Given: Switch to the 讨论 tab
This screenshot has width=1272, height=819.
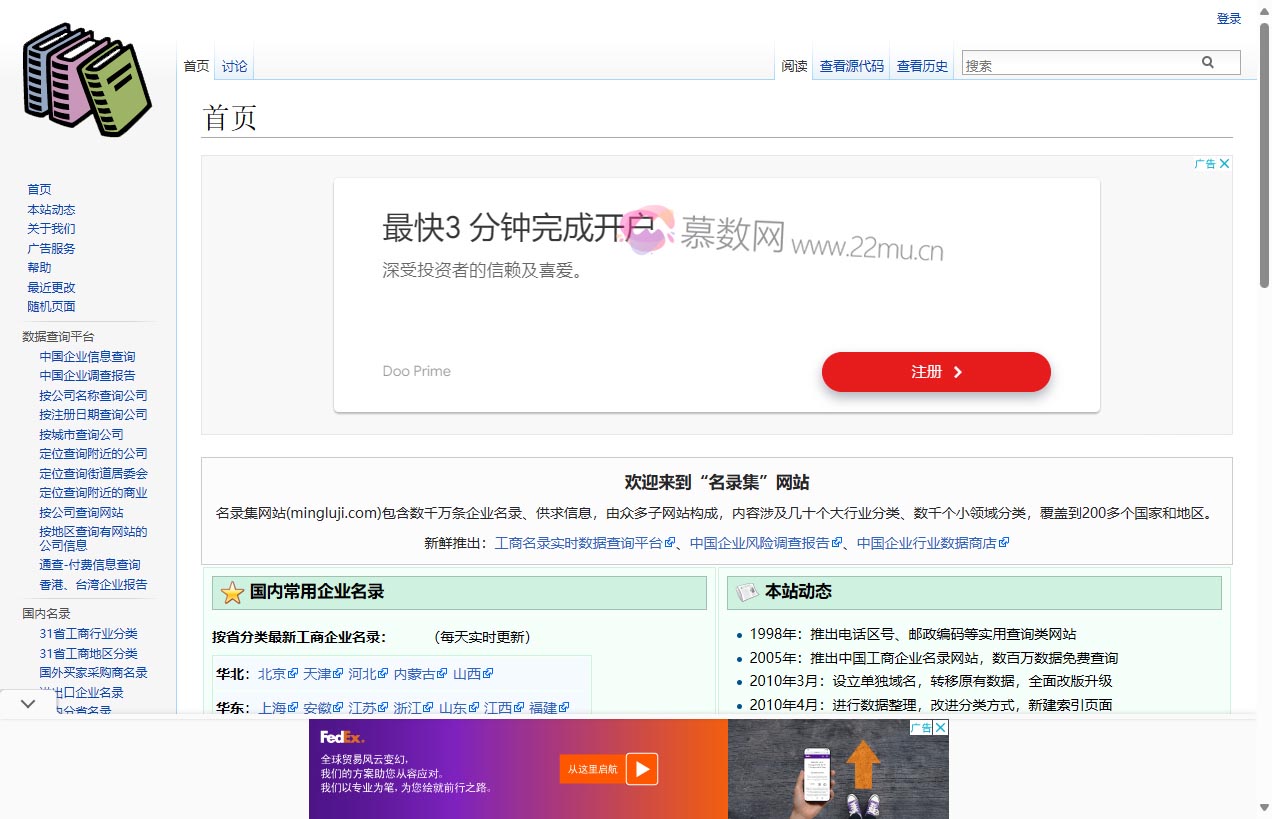Looking at the screenshot, I should (x=233, y=66).
